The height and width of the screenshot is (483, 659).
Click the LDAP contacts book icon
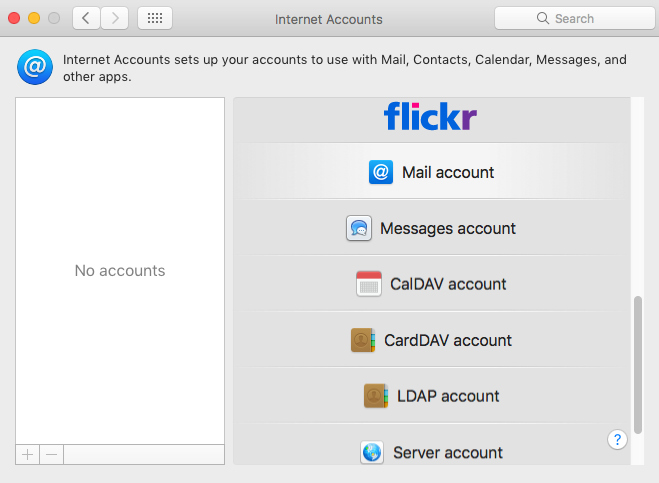tap(376, 396)
